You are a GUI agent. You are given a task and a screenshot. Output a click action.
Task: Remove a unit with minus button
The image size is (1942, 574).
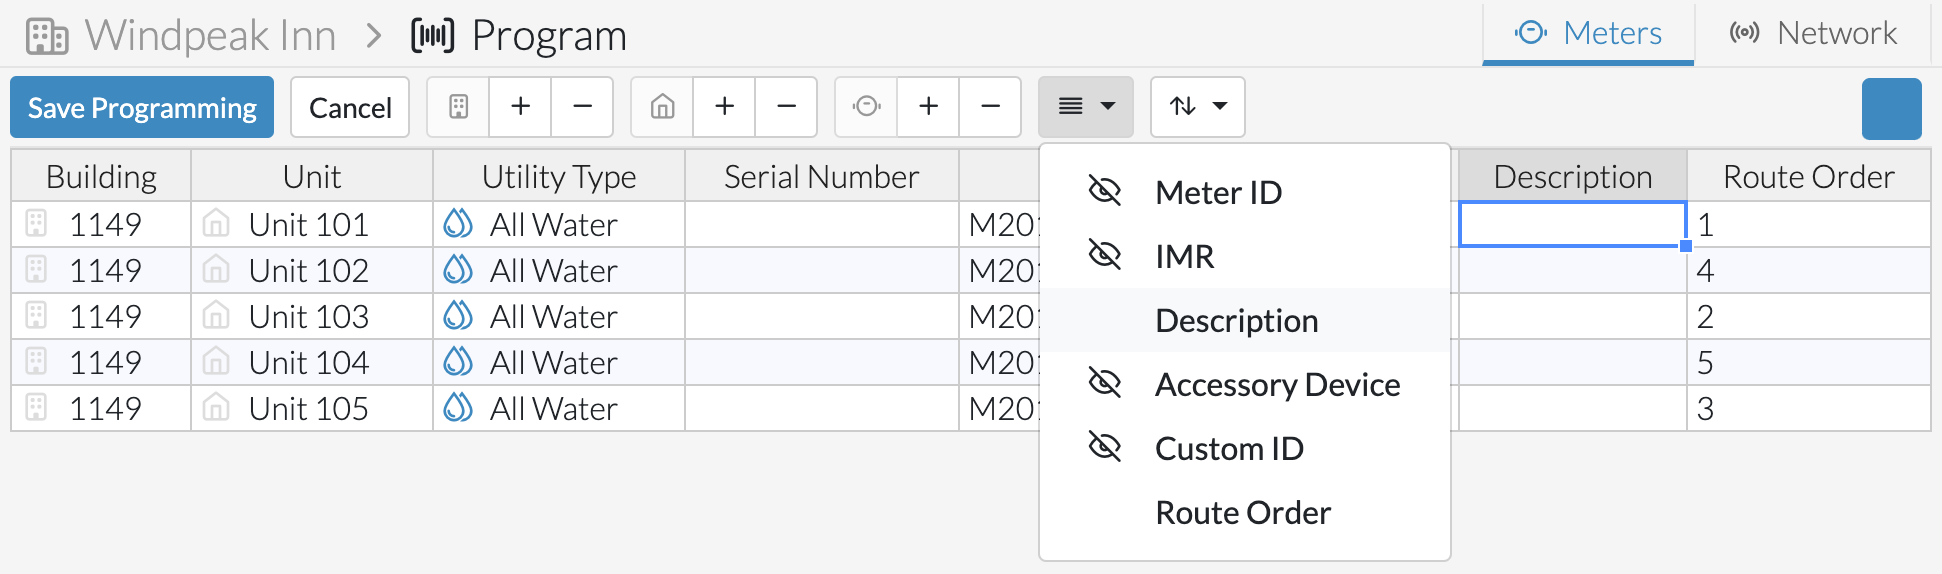(786, 107)
